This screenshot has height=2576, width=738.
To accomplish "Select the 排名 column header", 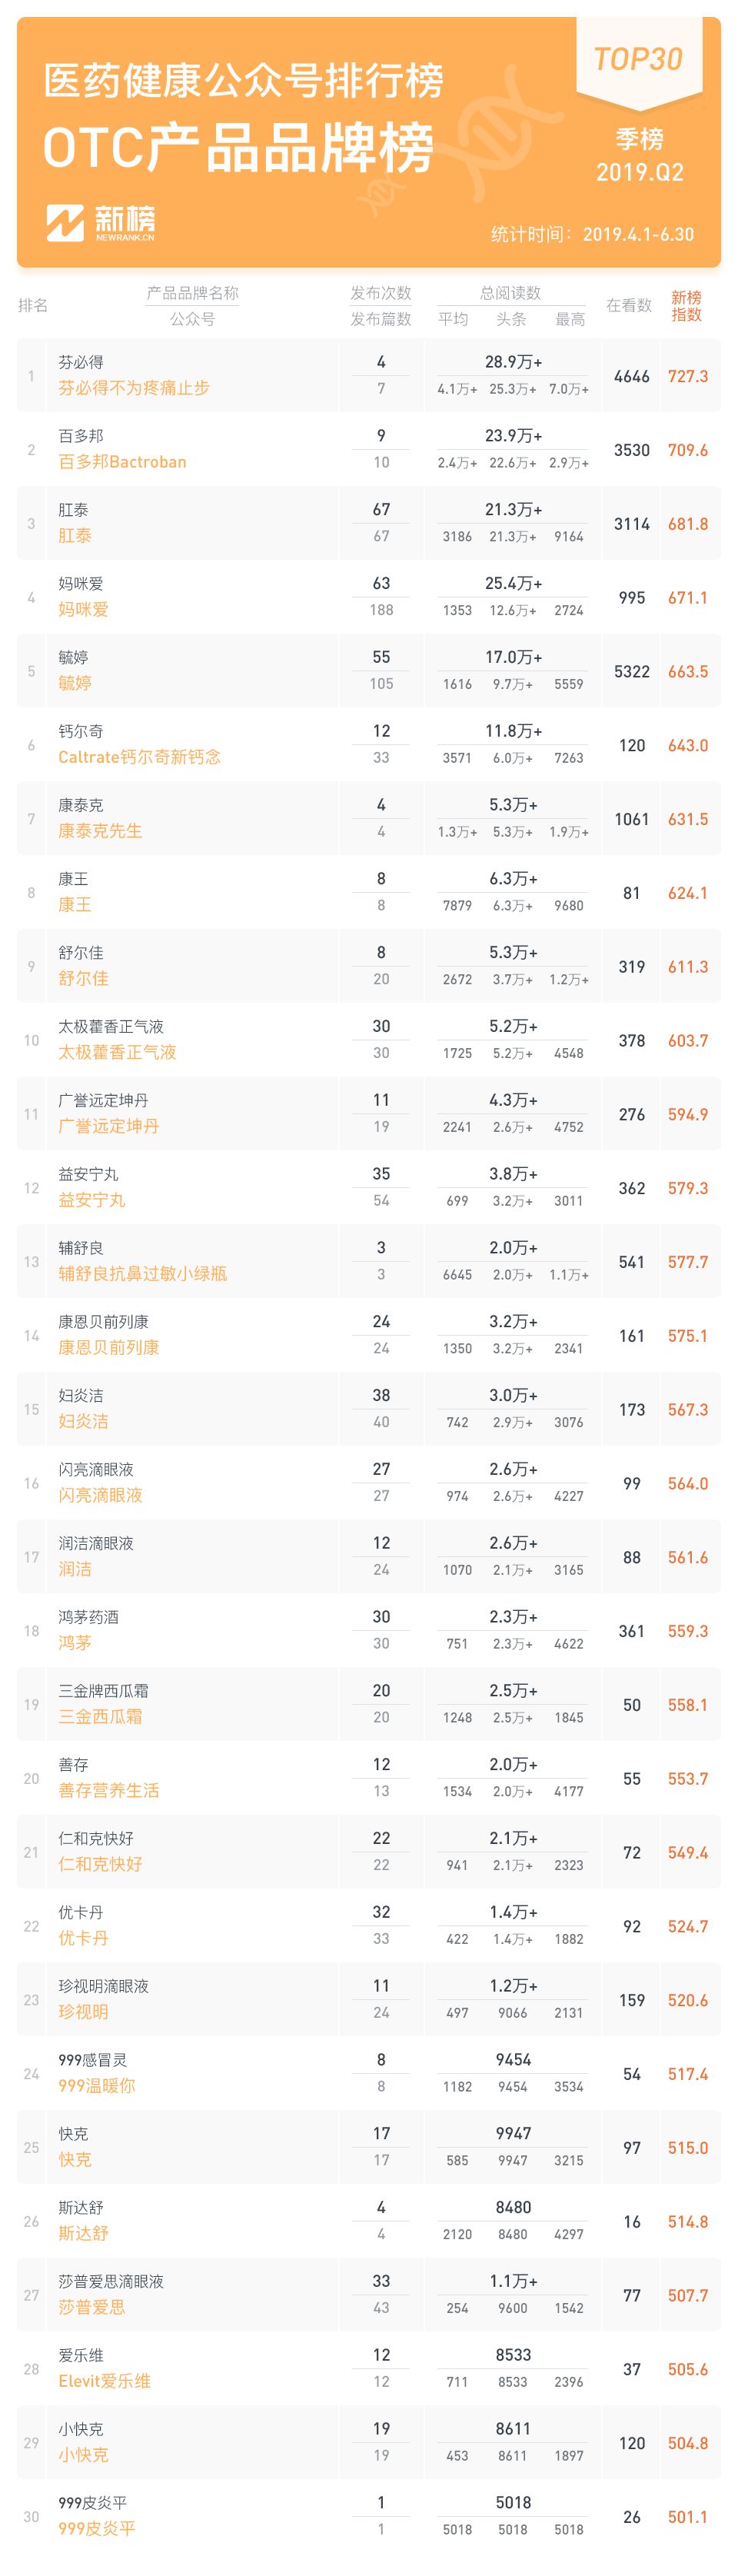I will (x=33, y=305).
